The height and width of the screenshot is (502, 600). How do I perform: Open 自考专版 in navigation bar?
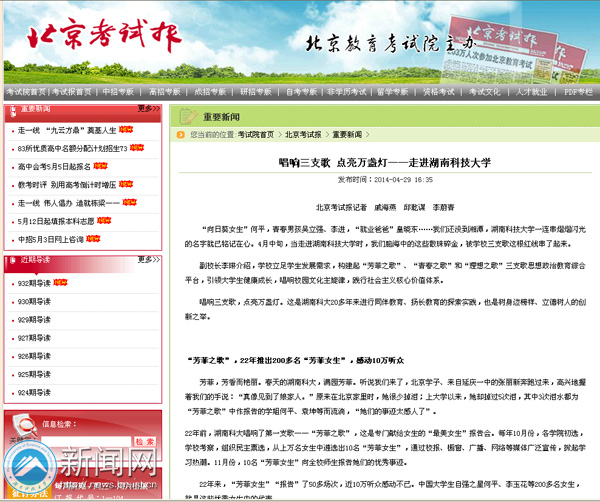[302, 92]
